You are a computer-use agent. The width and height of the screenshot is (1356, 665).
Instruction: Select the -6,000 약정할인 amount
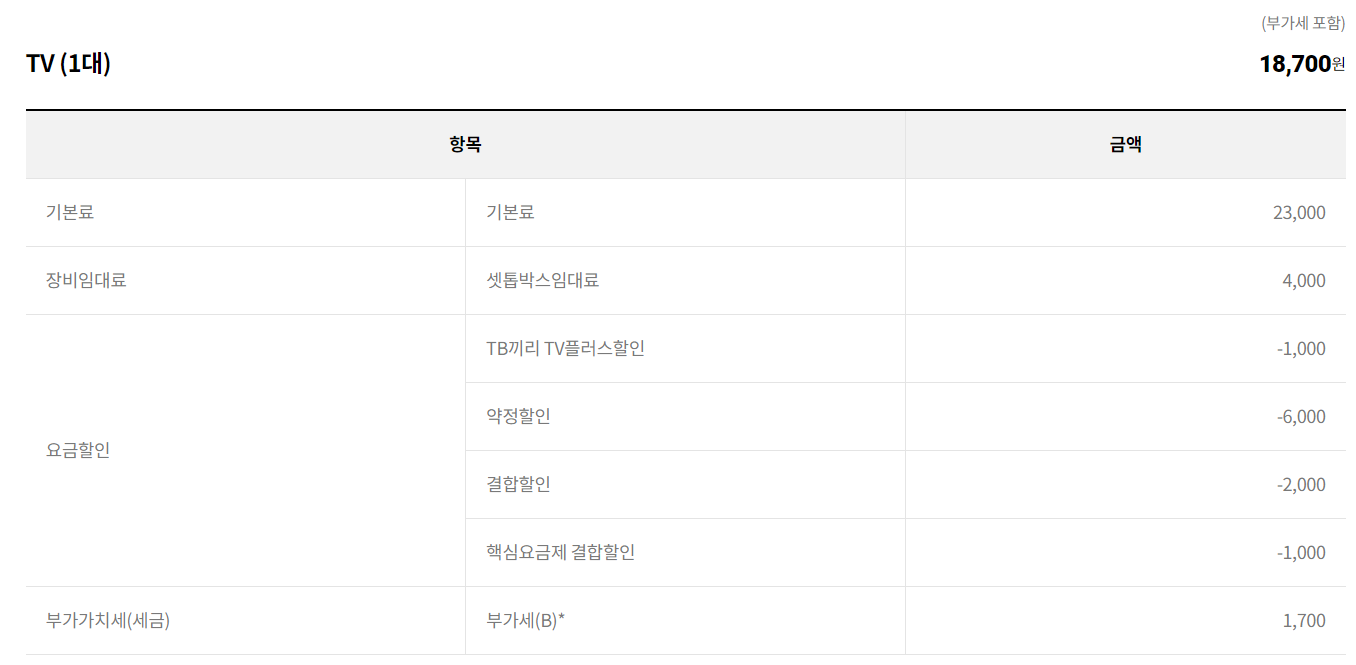pos(1301,417)
